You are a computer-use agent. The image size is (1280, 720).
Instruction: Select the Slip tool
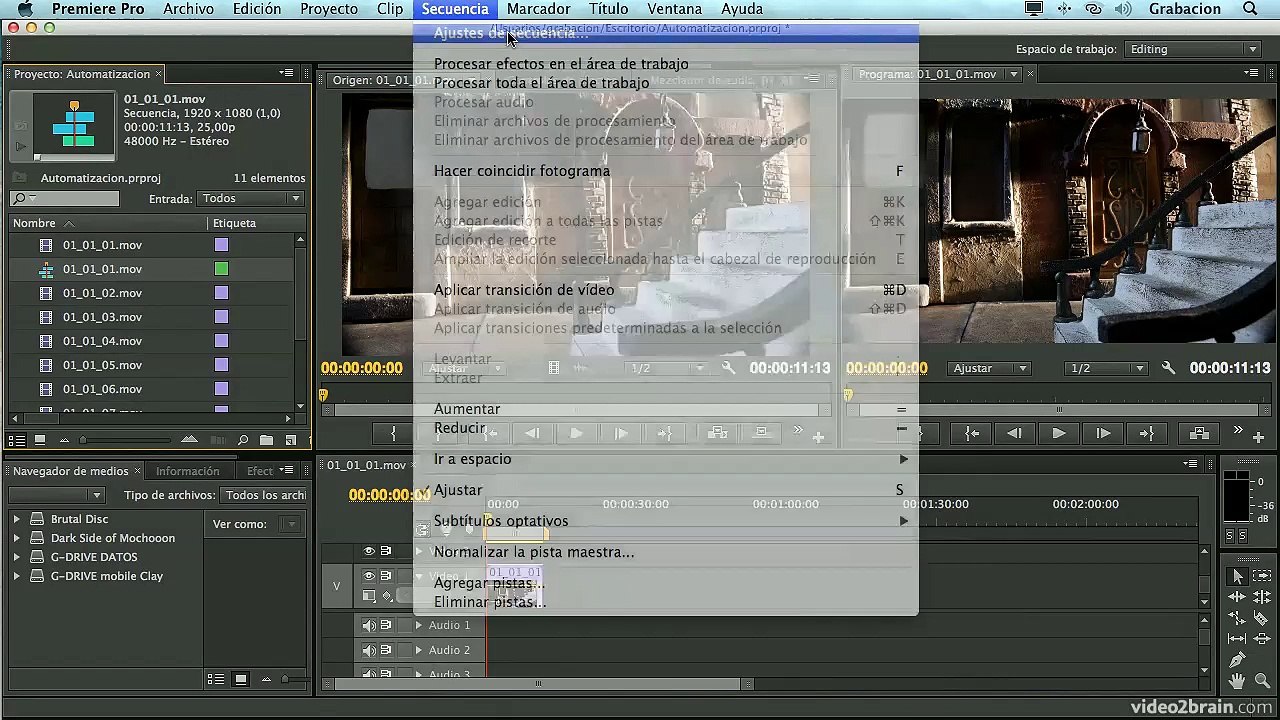(x=1238, y=639)
